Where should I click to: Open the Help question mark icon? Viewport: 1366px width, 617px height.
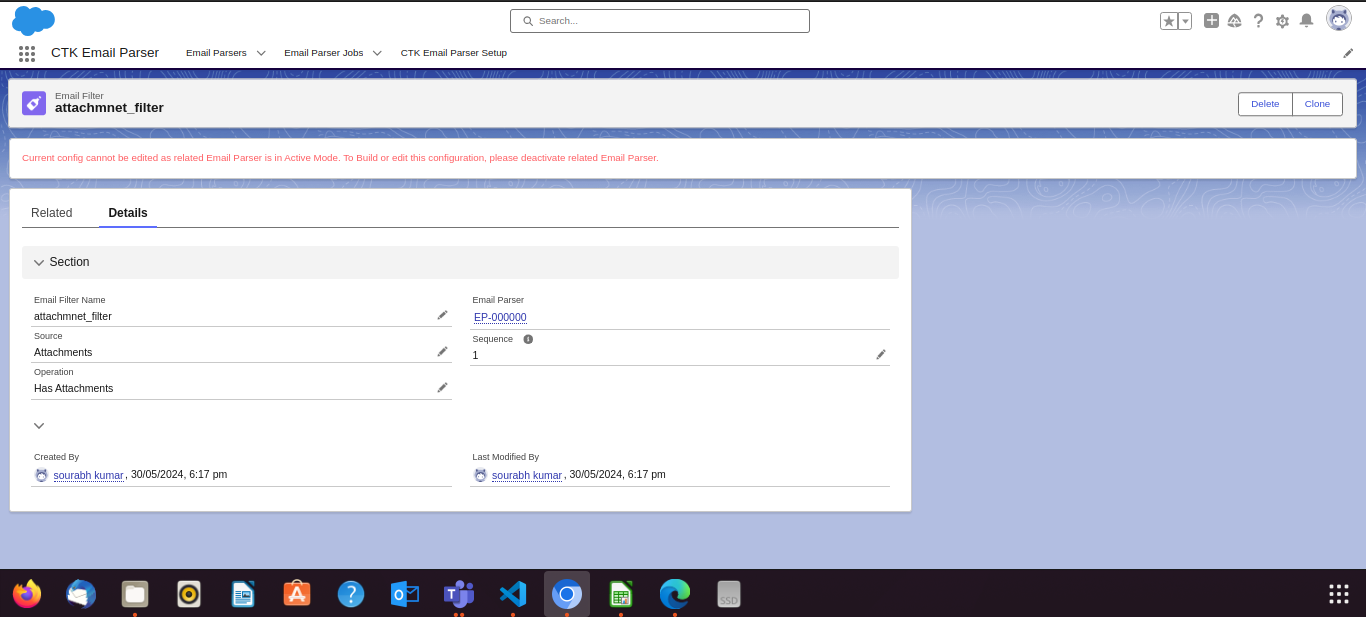pyautogui.click(x=1258, y=21)
